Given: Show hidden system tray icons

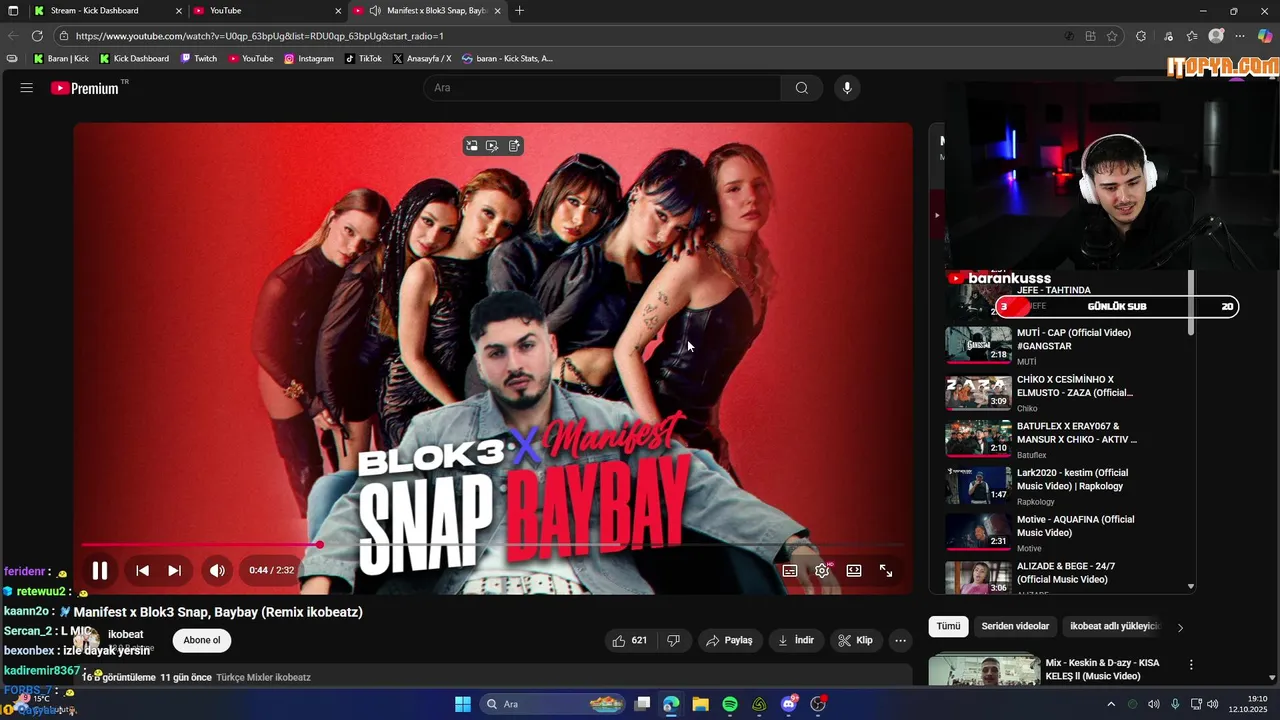Looking at the screenshot, I should (x=1113, y=704).
